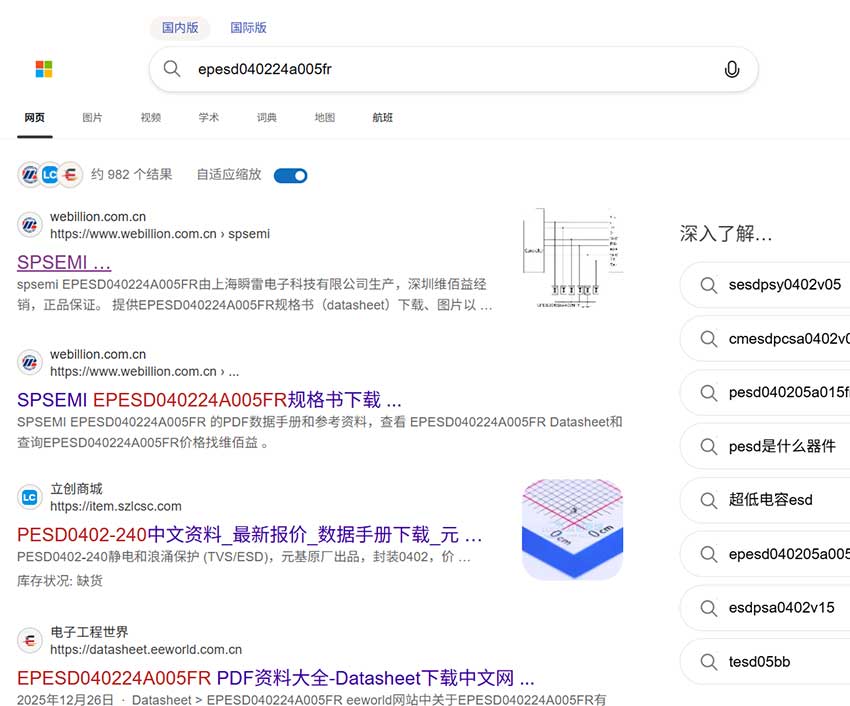850x706 pixels.
Task: Click the search magnifier icon in search box
Action: (x=172, y=69)
